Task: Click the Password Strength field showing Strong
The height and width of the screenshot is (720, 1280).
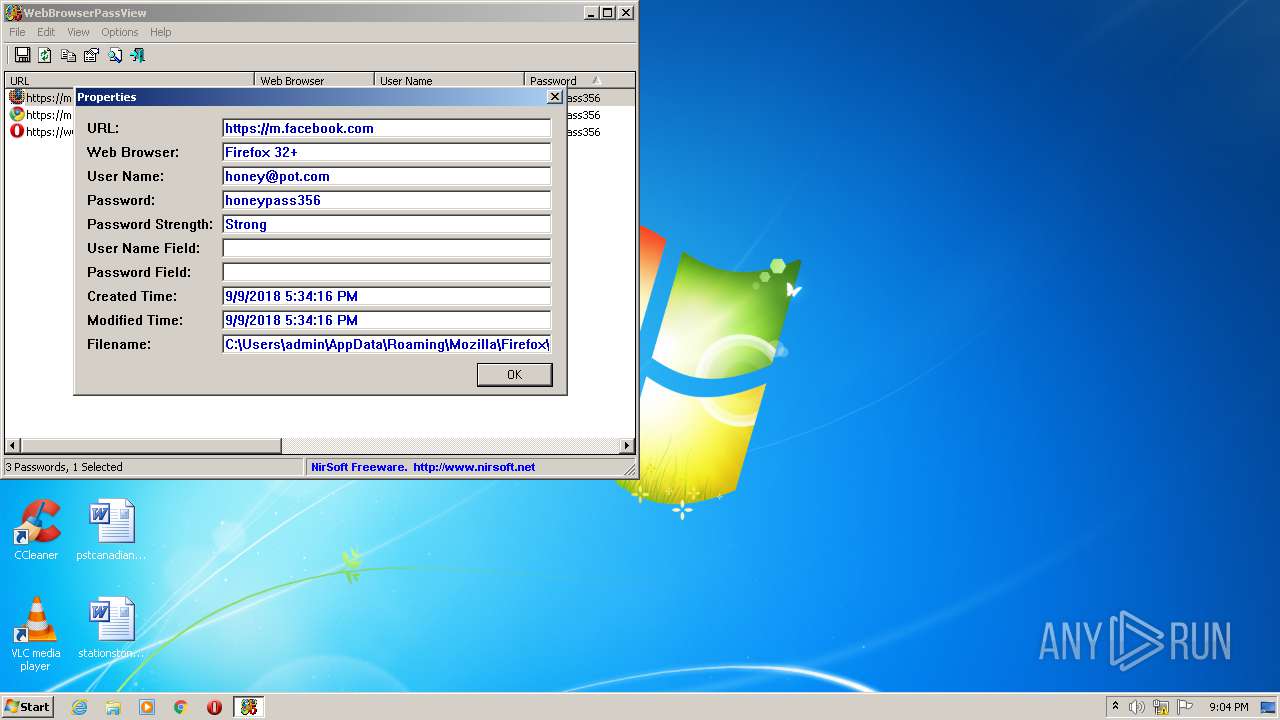Action: coord(386,224)
